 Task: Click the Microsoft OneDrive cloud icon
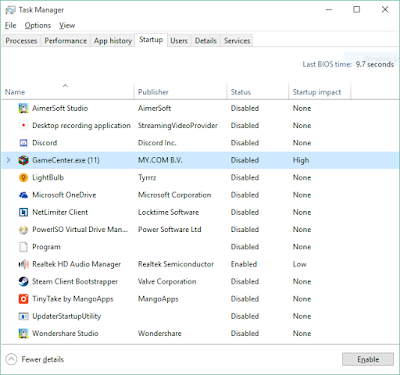(x=23, y=195)
